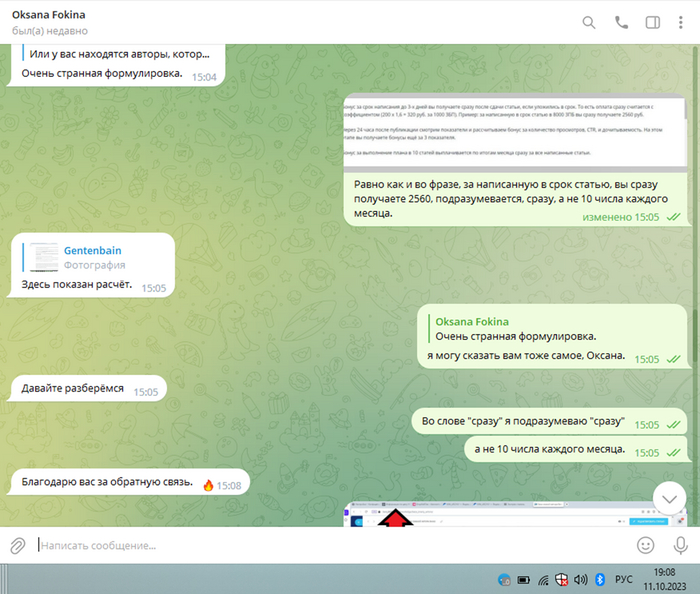Attach a file with paperclip icon
Image resolution: width=700 pixels, height=594 pixels.
18,545
